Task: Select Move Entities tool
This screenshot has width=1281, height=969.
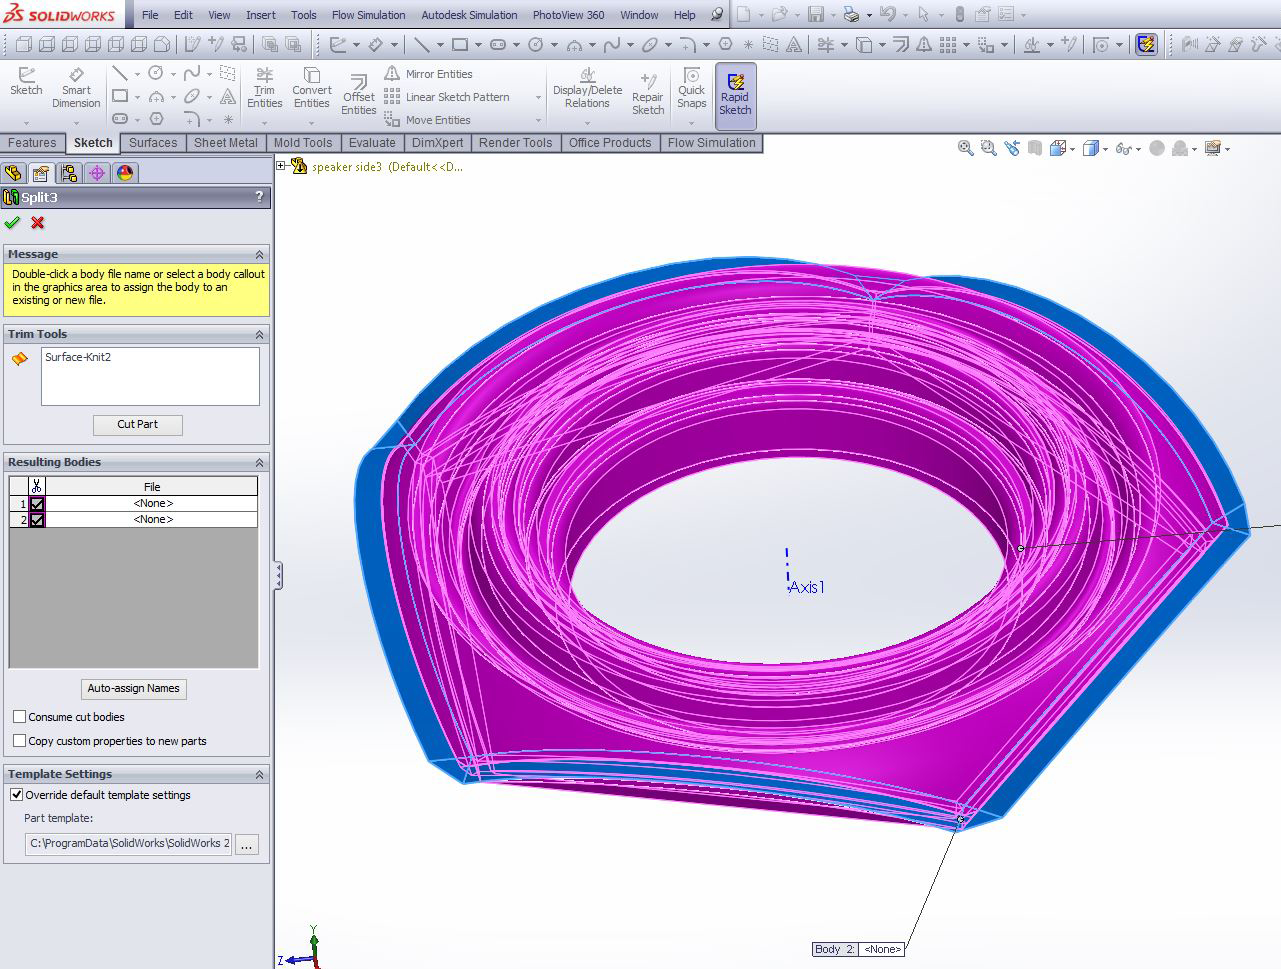Action: pos(428,120)
